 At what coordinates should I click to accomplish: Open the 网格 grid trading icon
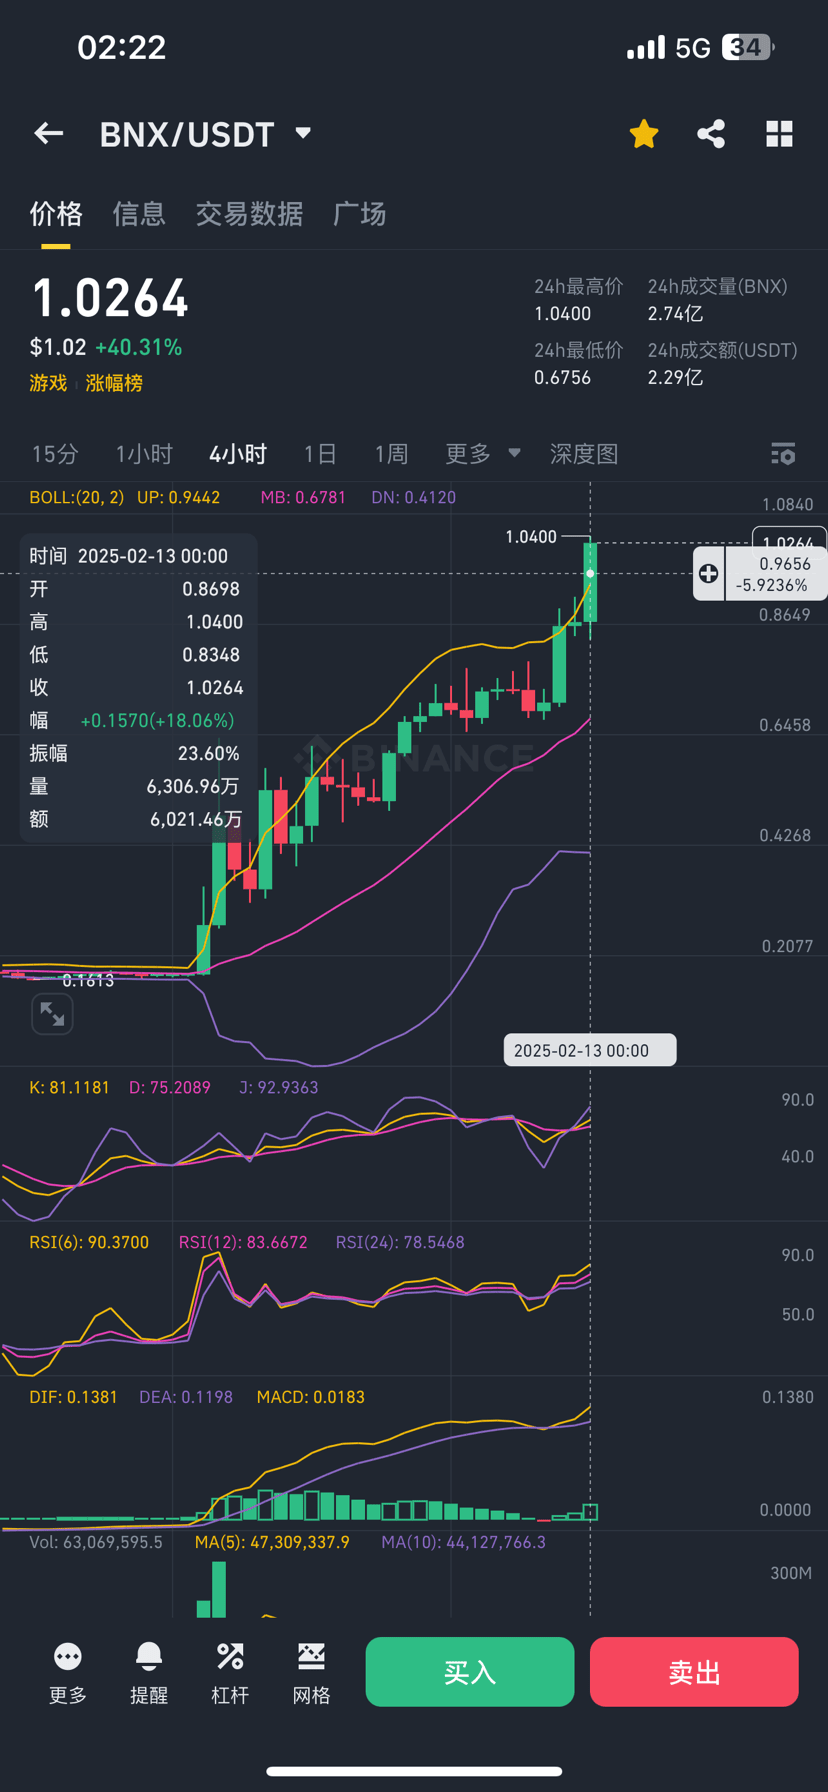point(312,1673)
